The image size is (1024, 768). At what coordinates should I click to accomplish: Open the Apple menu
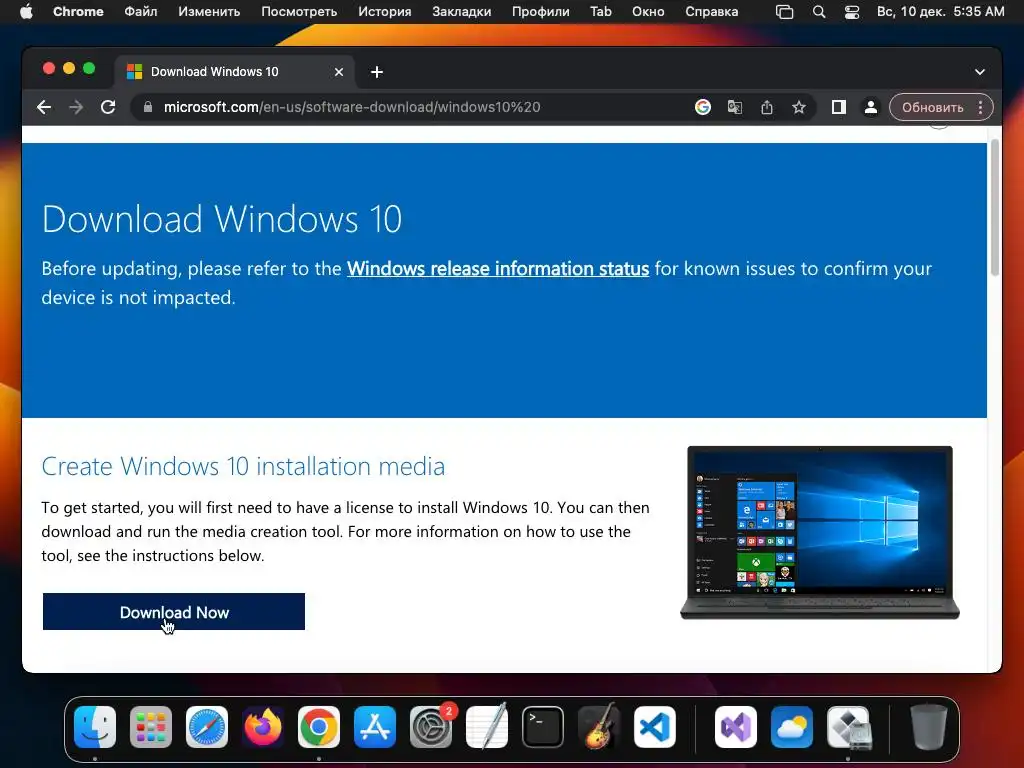coord(26,12)
